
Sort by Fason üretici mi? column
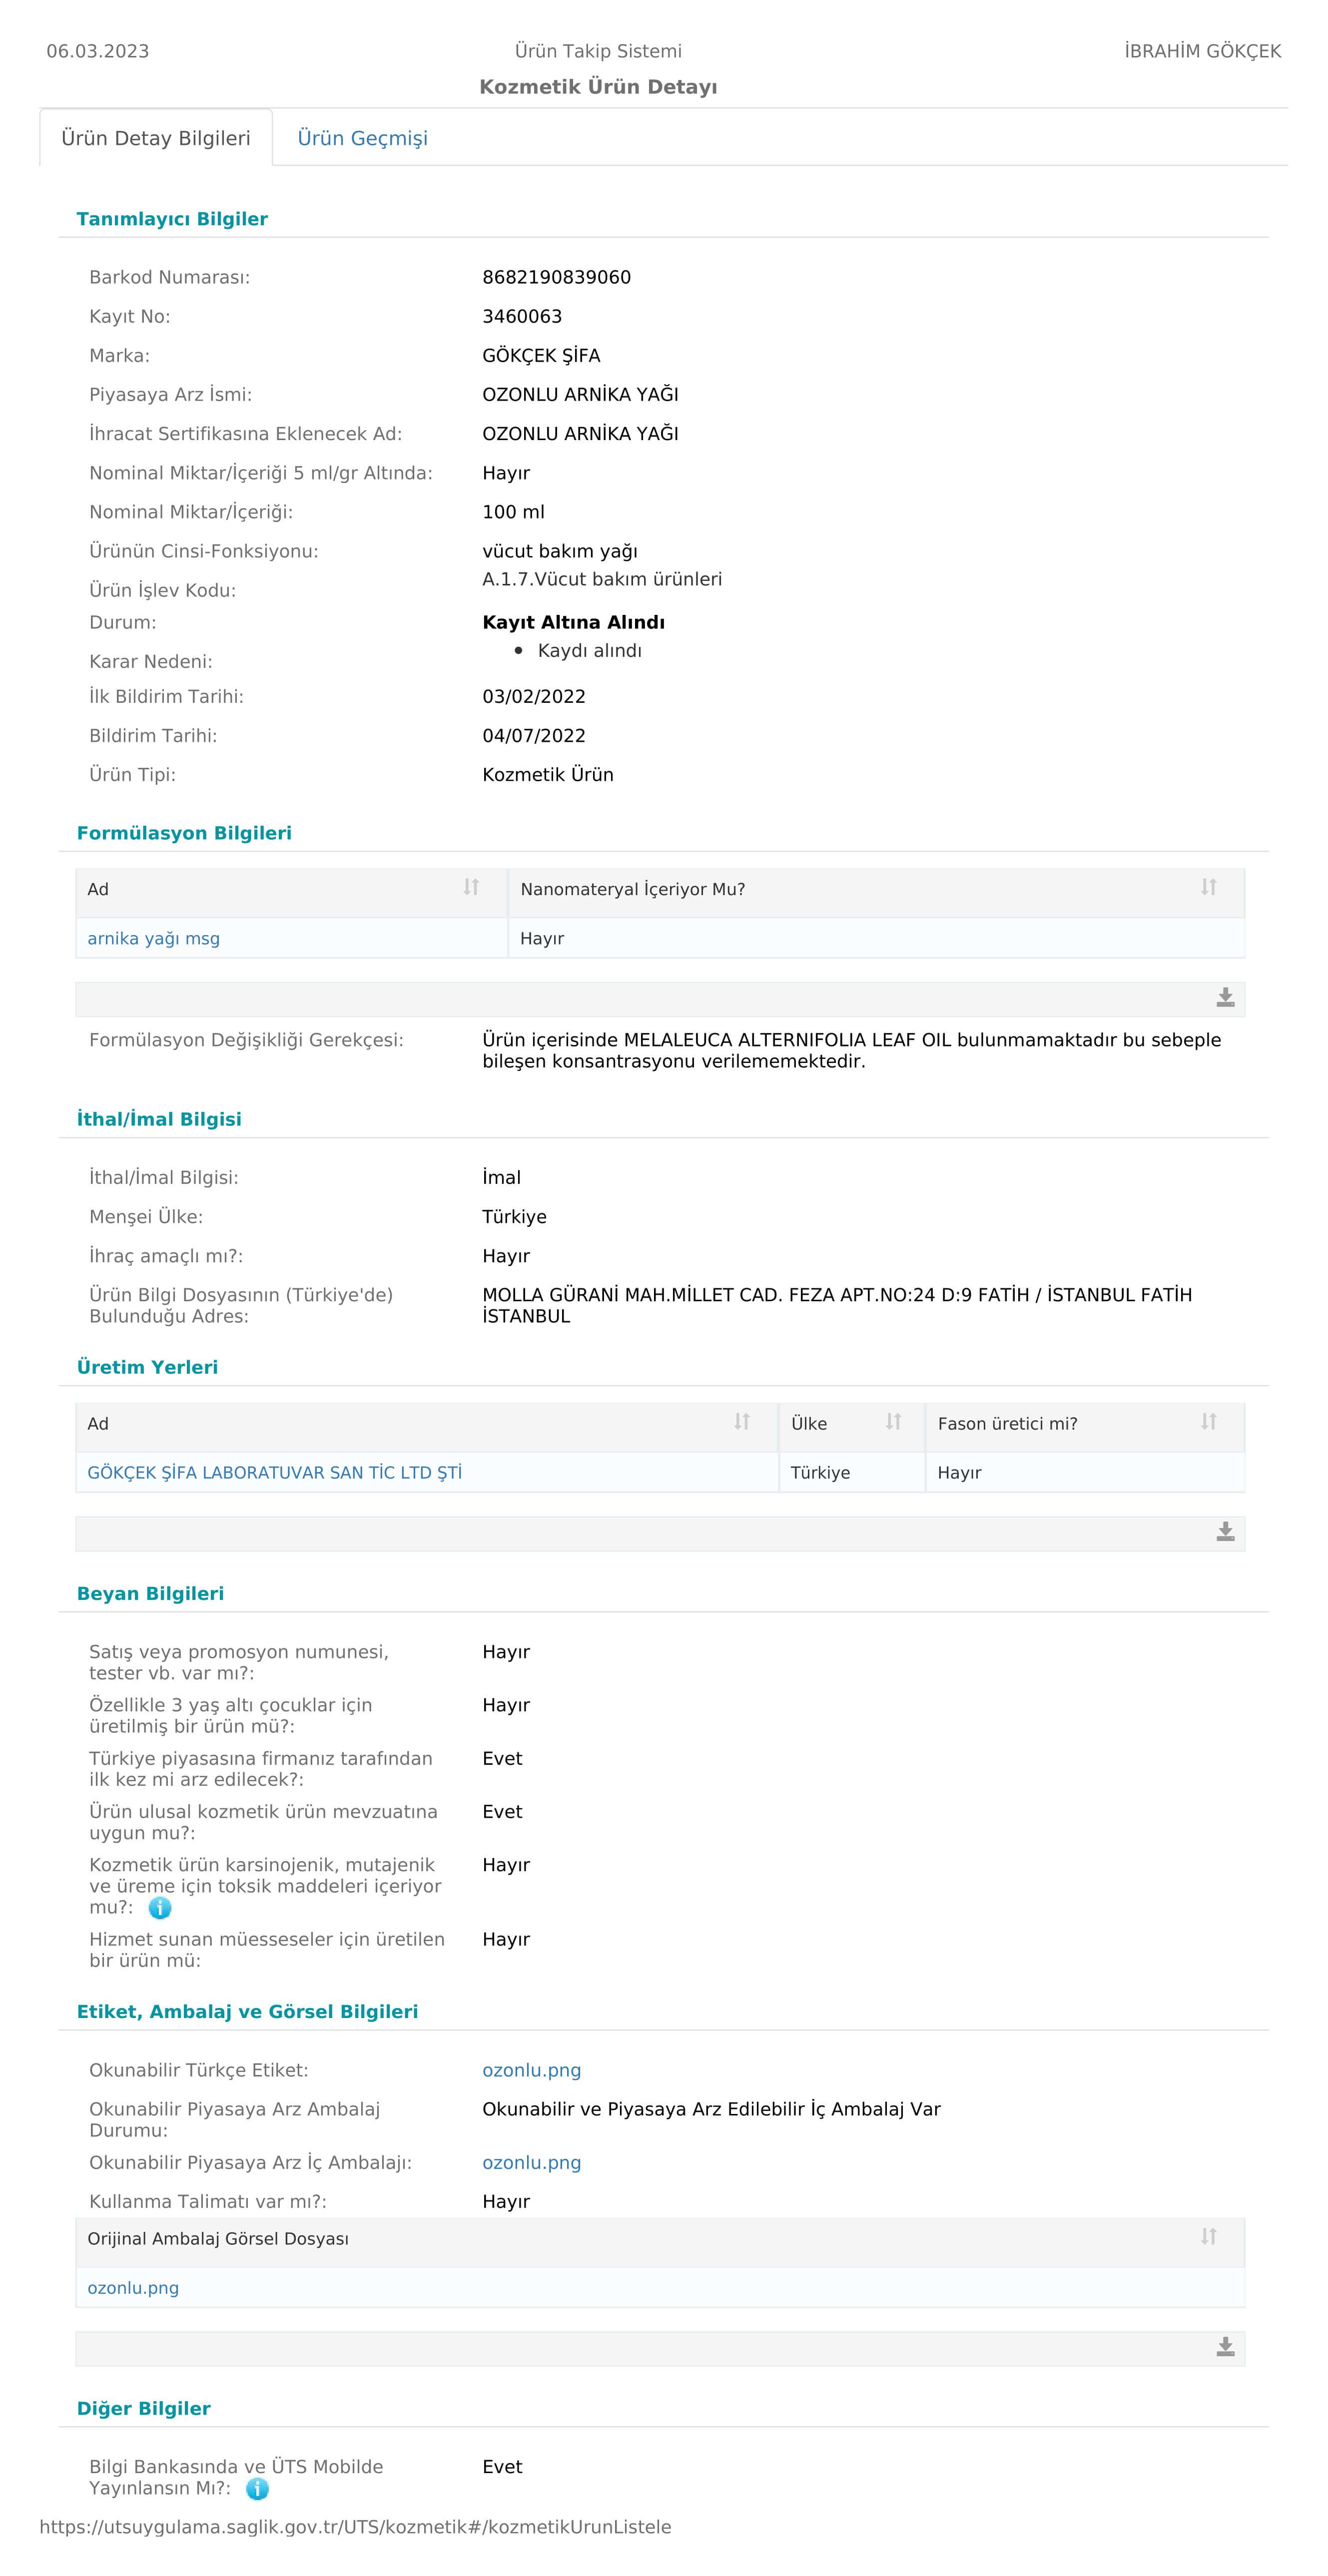(x=1209, y=1421)
